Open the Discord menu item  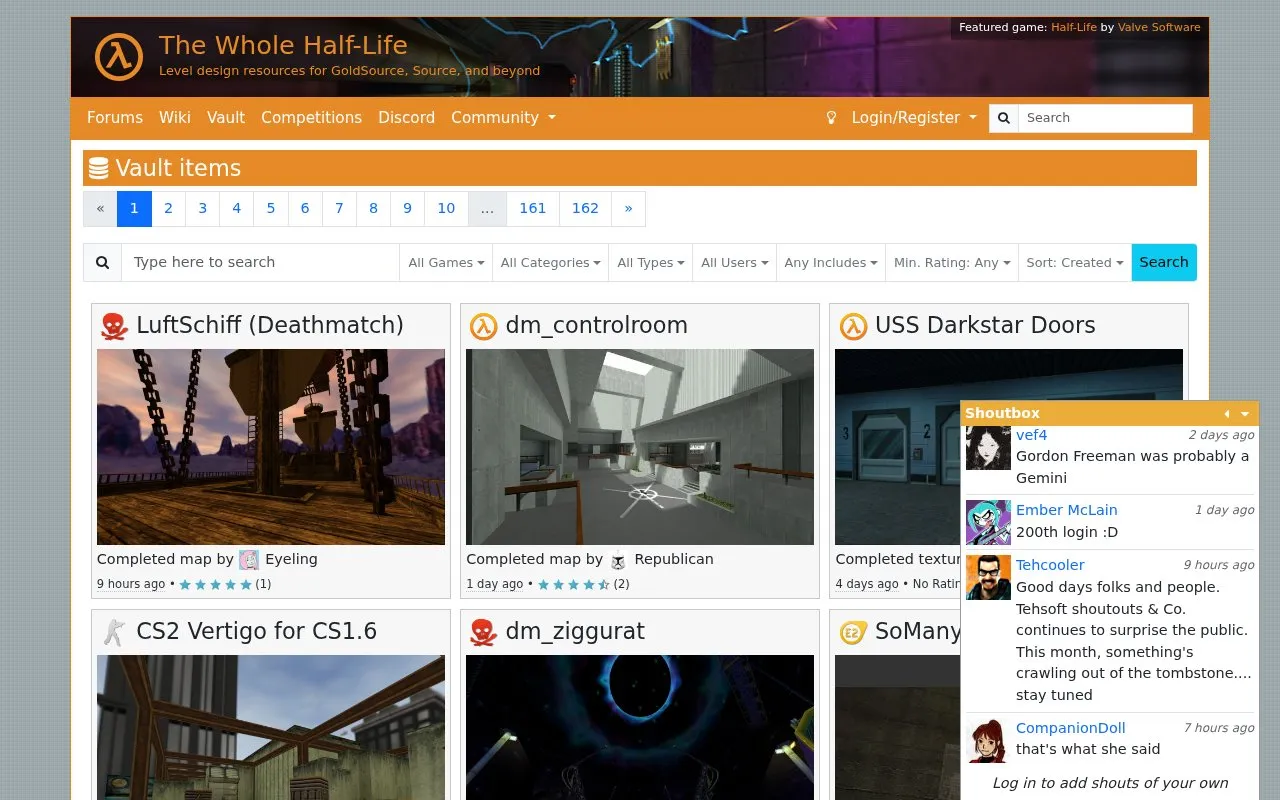(406, 118)
